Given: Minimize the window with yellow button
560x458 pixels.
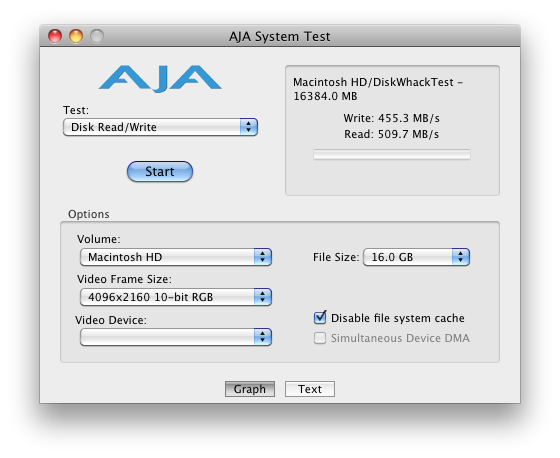Looking at the screenshot, I should click(76, 36).
